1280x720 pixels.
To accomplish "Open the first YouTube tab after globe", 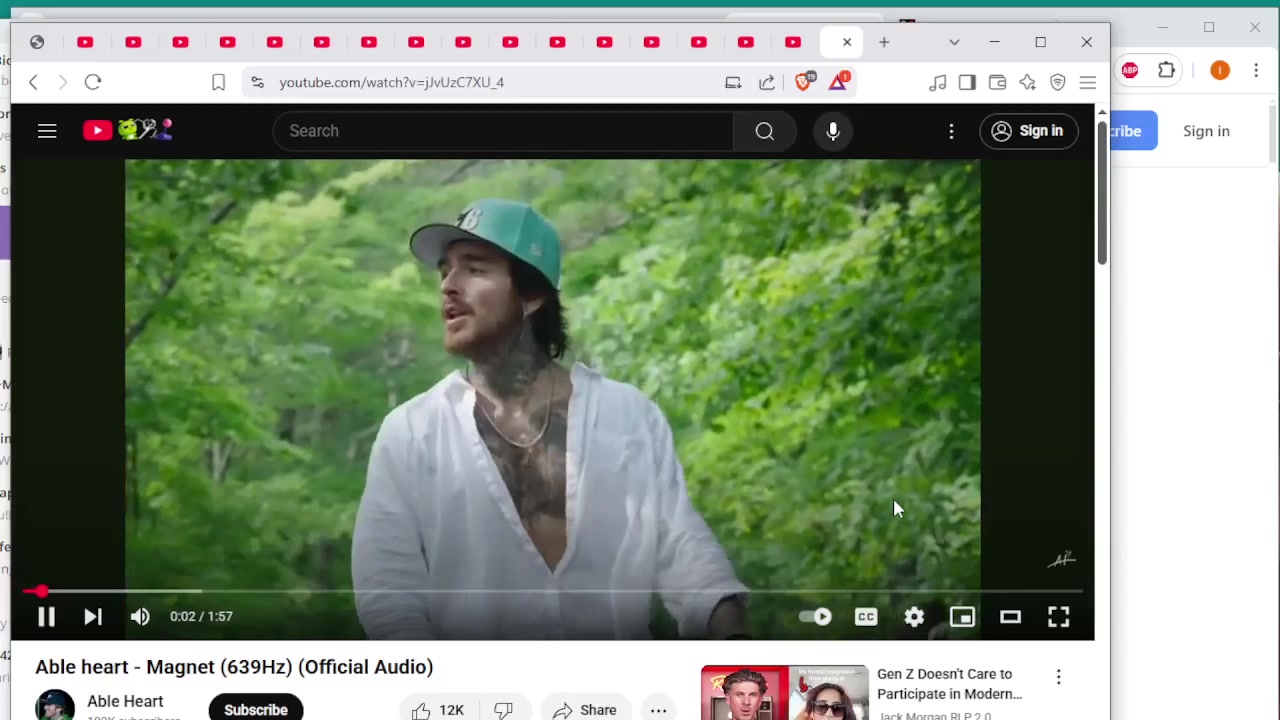I will tap(85, 42).
